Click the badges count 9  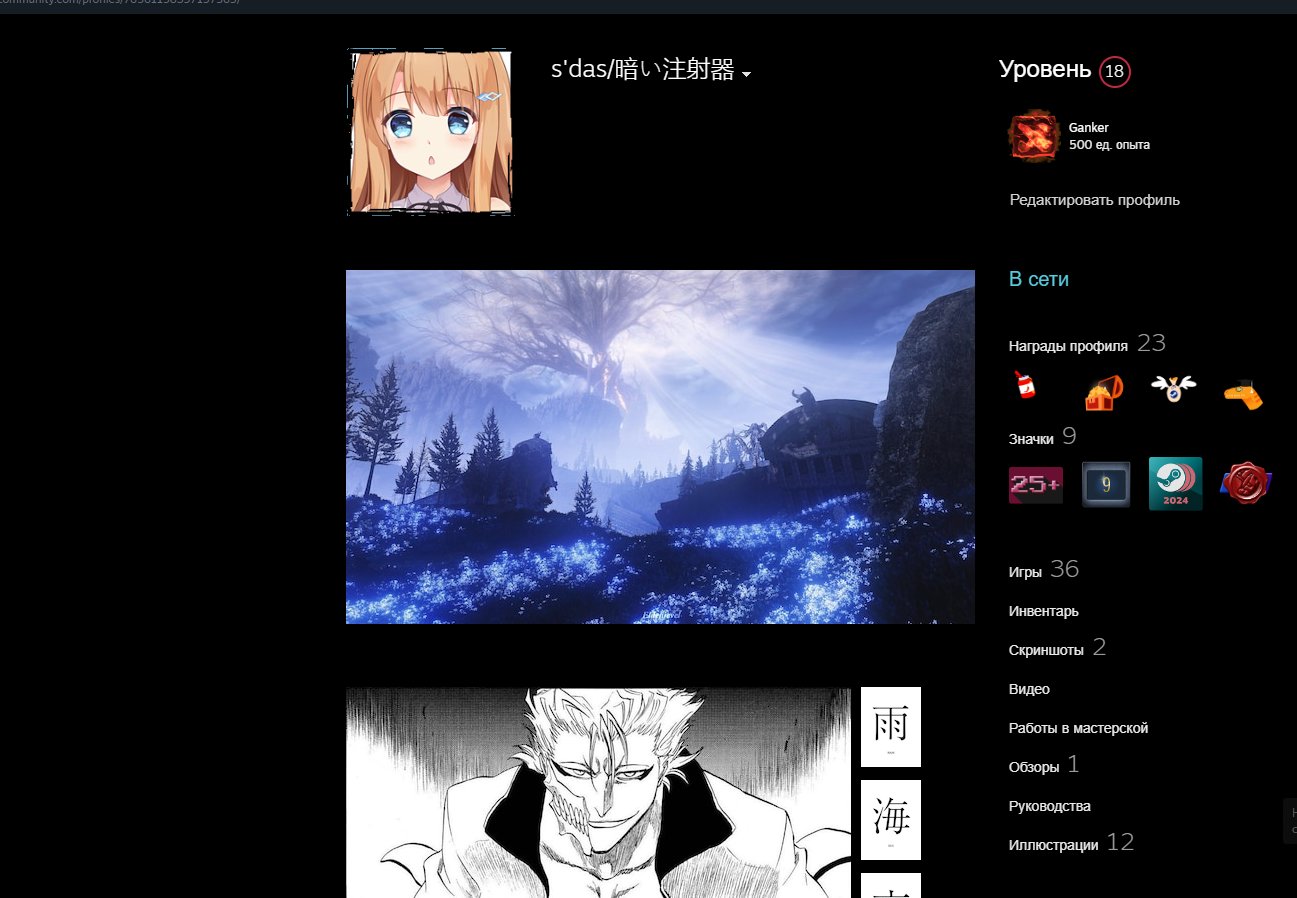(1070, 436)
